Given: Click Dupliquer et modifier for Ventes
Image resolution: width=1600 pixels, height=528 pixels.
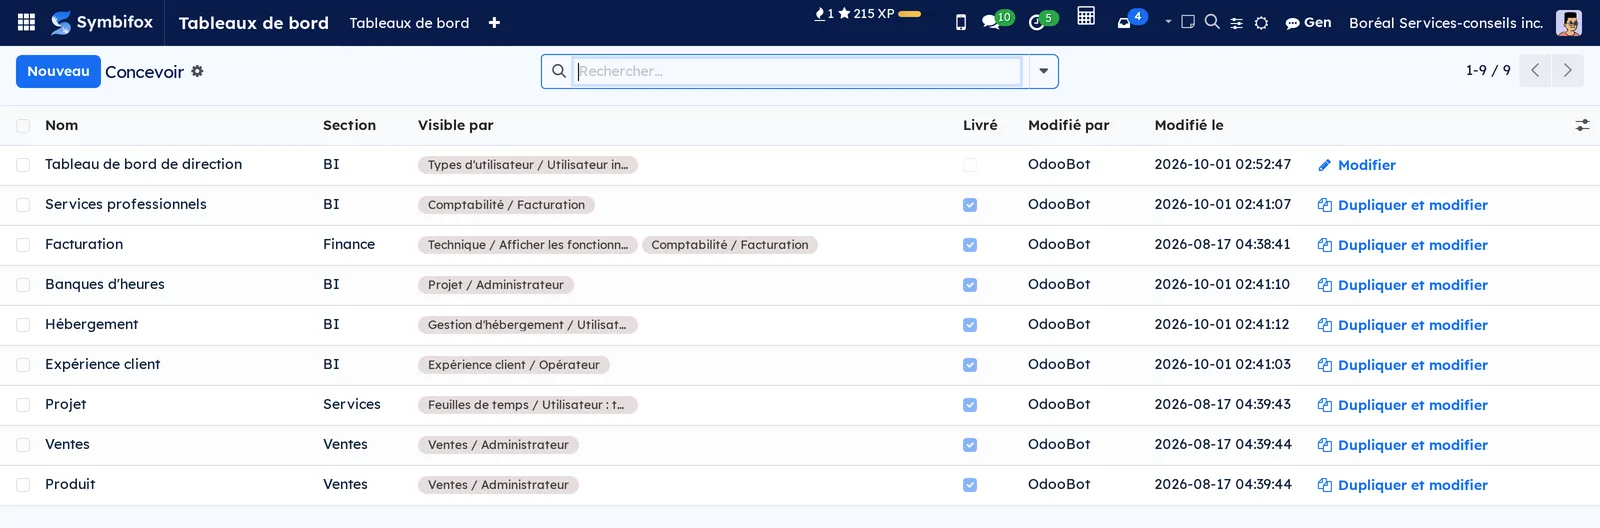Looking at the screenshot, I should click(1403, 445).
